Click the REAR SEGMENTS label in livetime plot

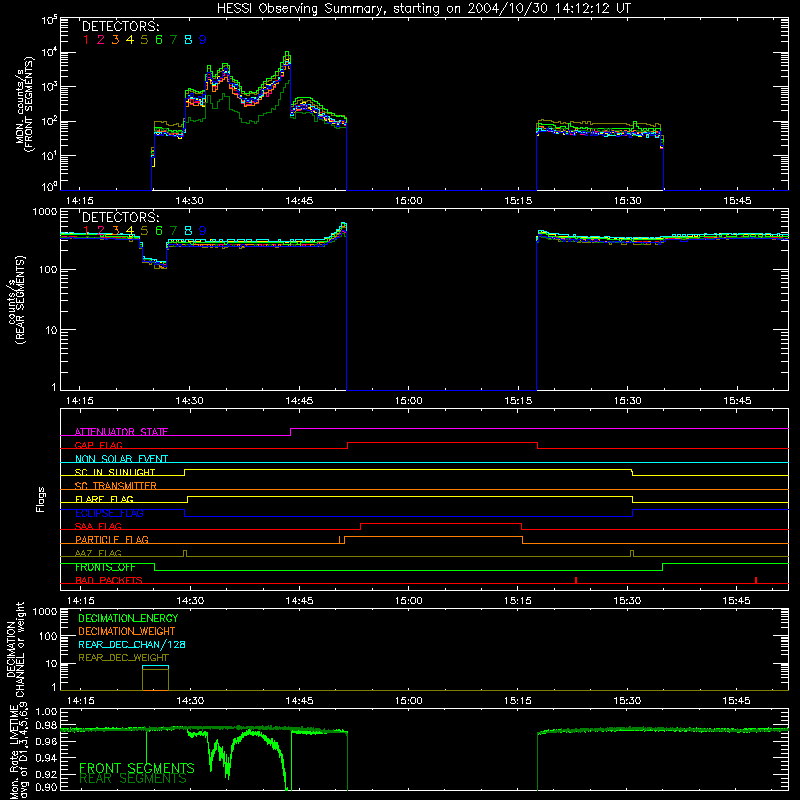coord(133,779)
